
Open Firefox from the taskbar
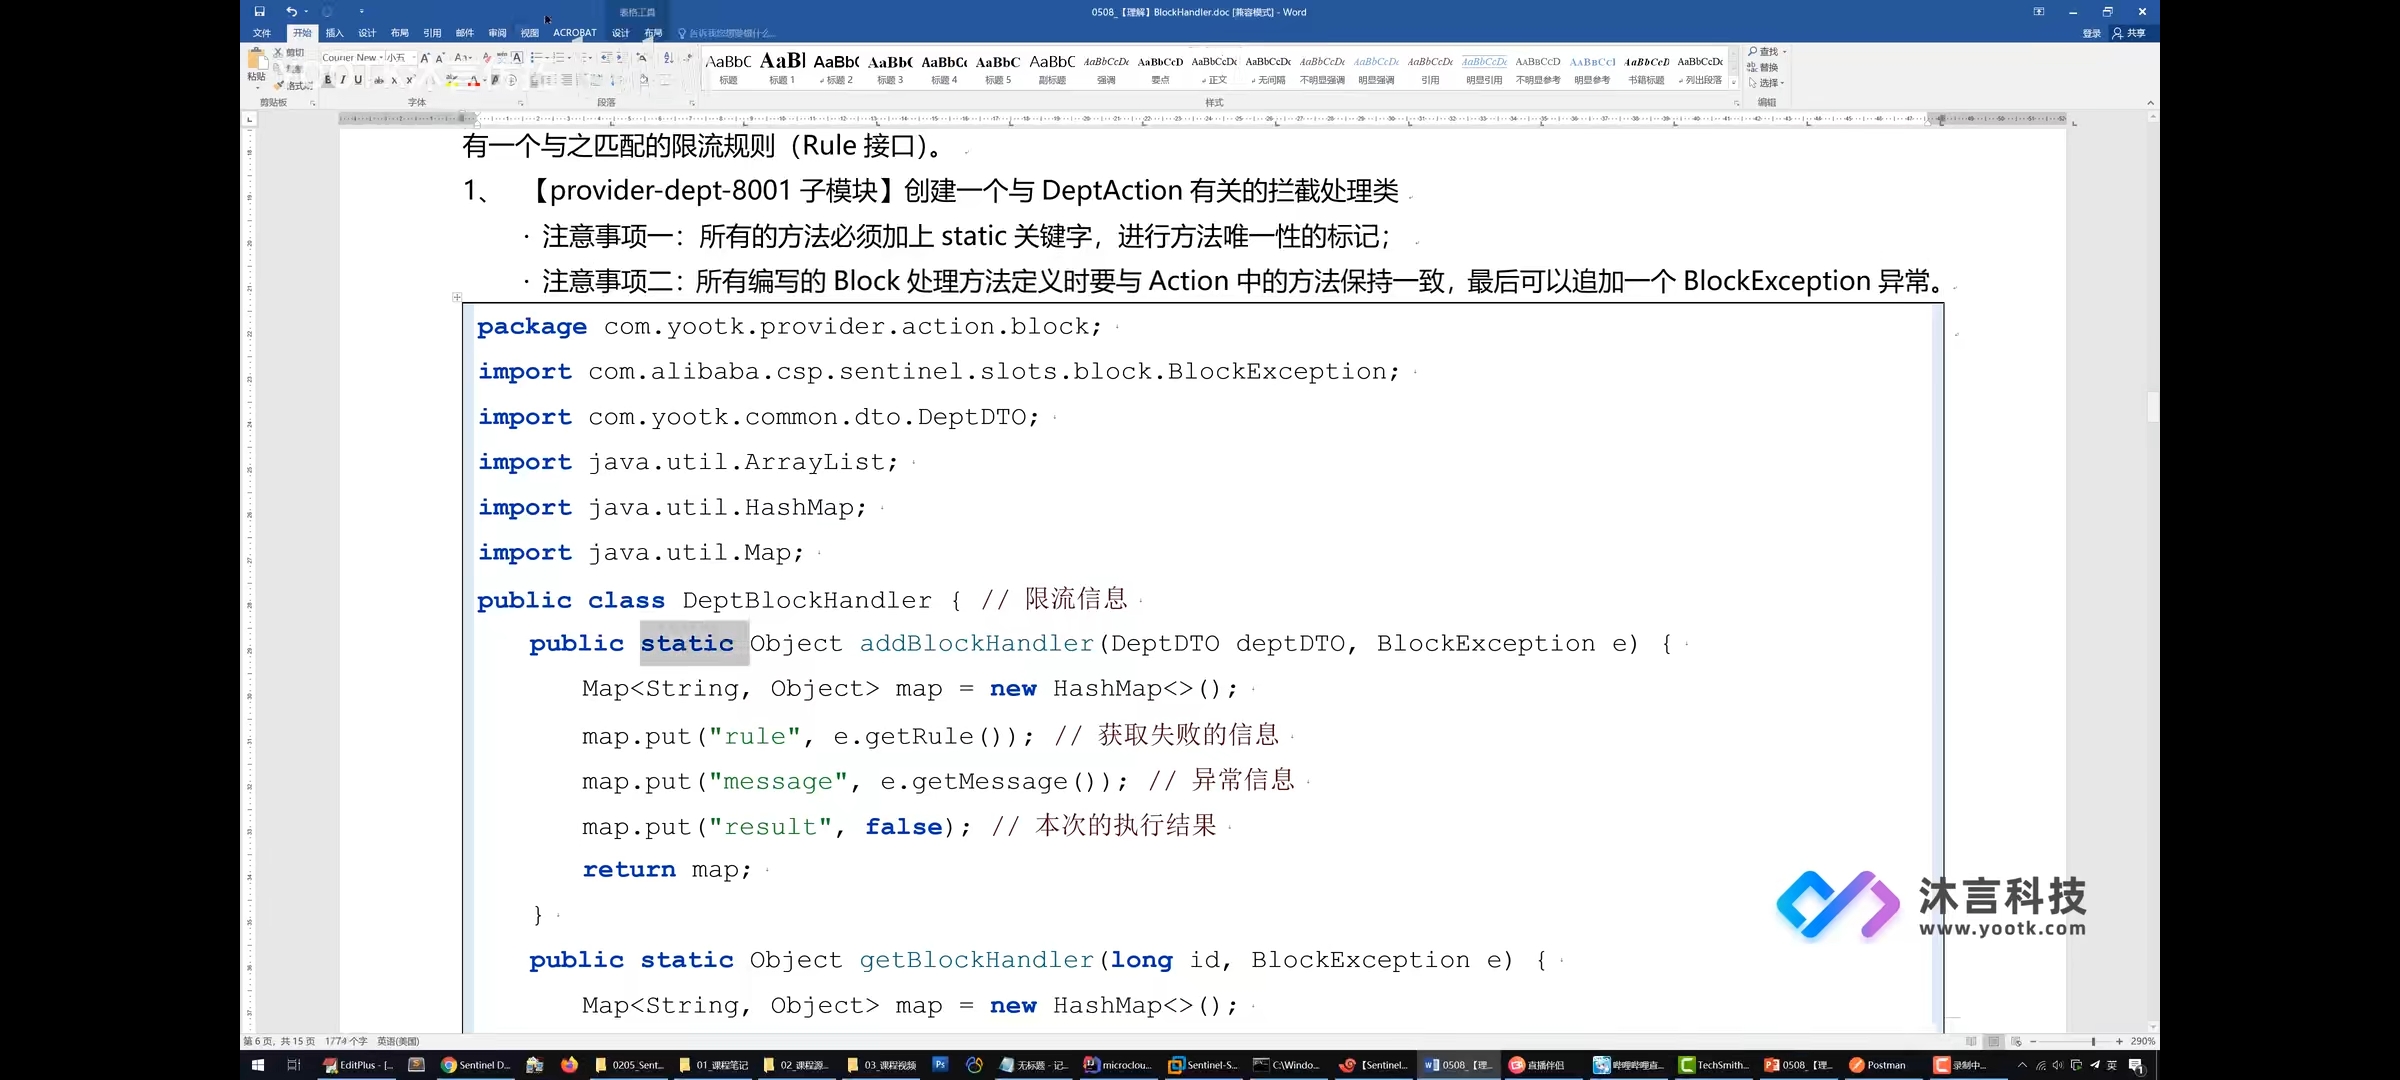point(569,1065)
